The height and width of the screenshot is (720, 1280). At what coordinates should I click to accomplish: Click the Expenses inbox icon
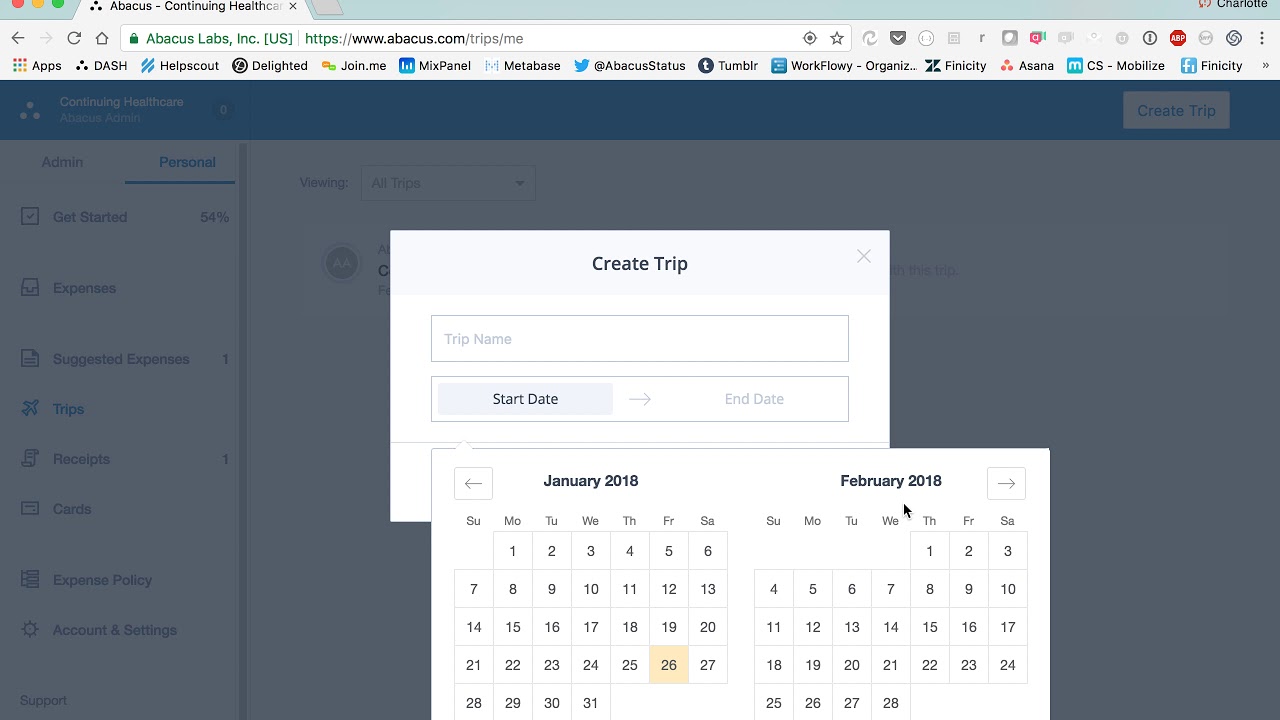pos(30,288)
